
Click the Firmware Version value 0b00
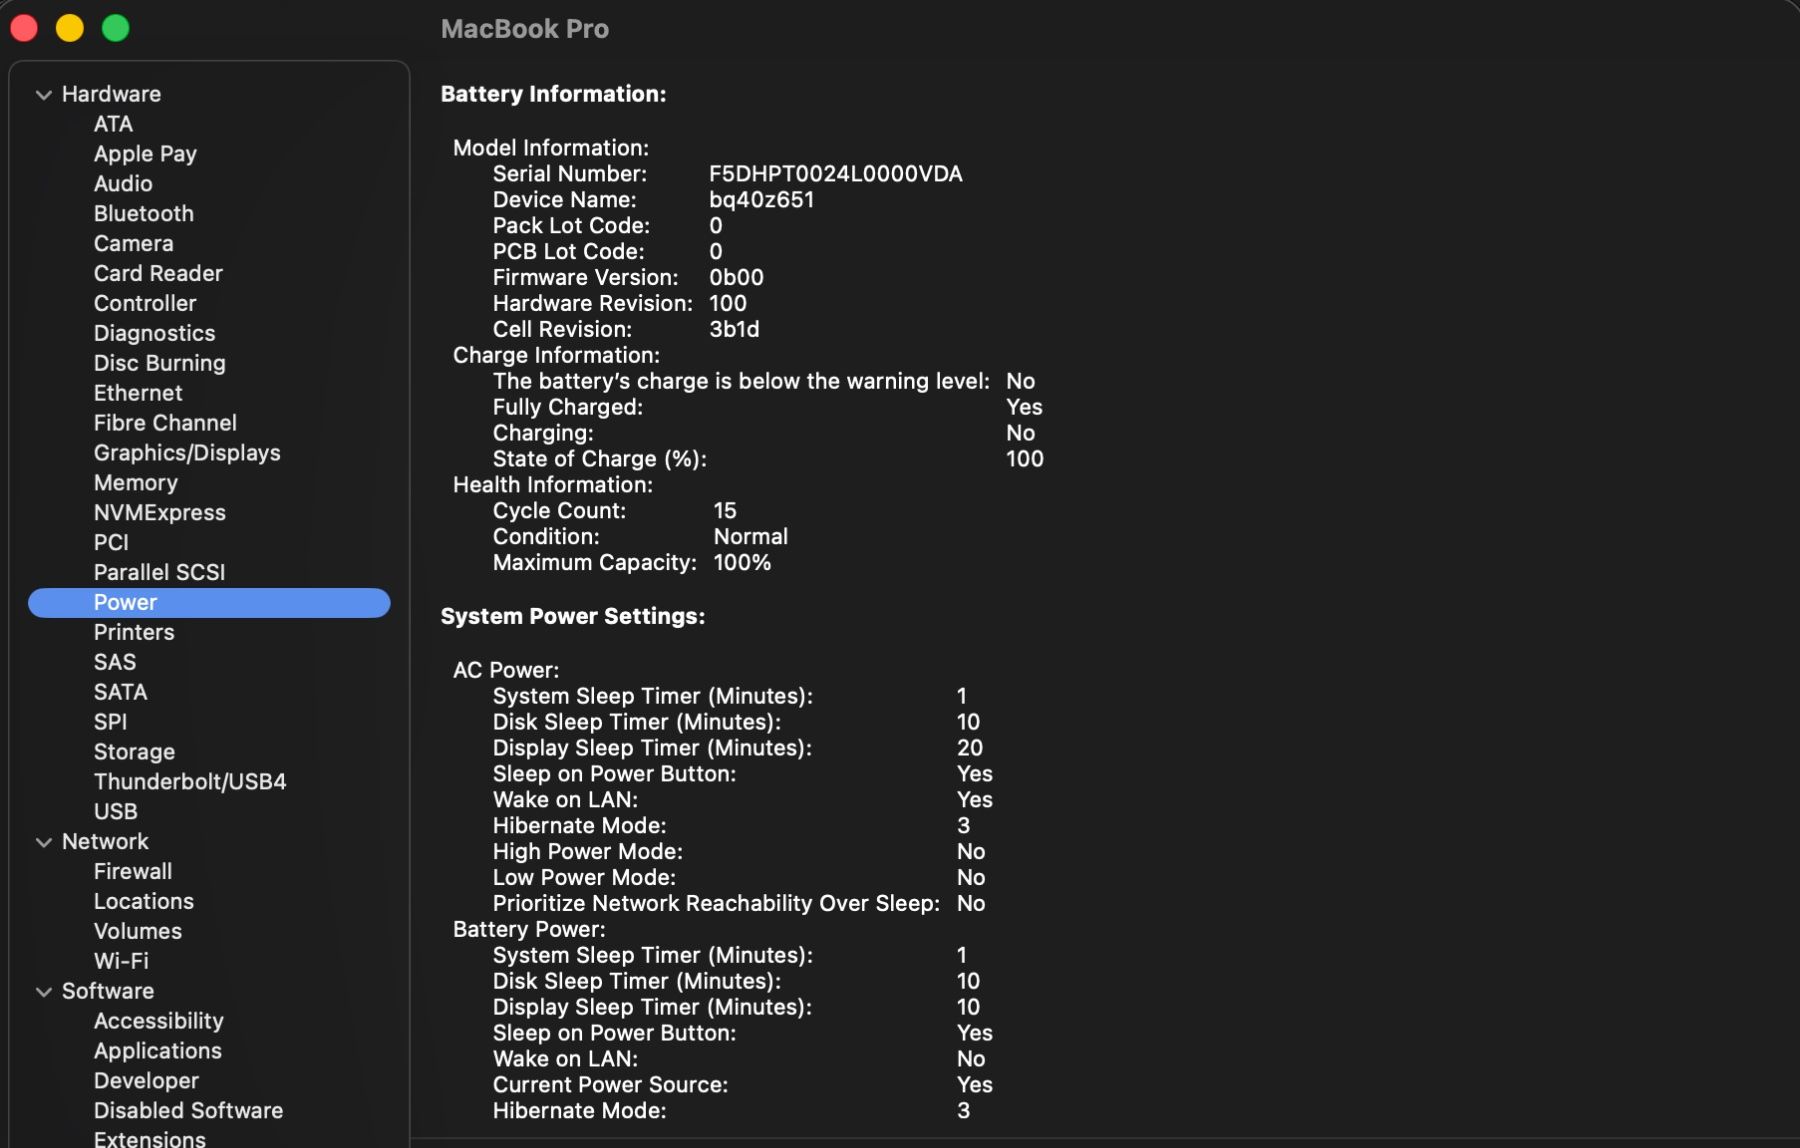tap(736, 278)
